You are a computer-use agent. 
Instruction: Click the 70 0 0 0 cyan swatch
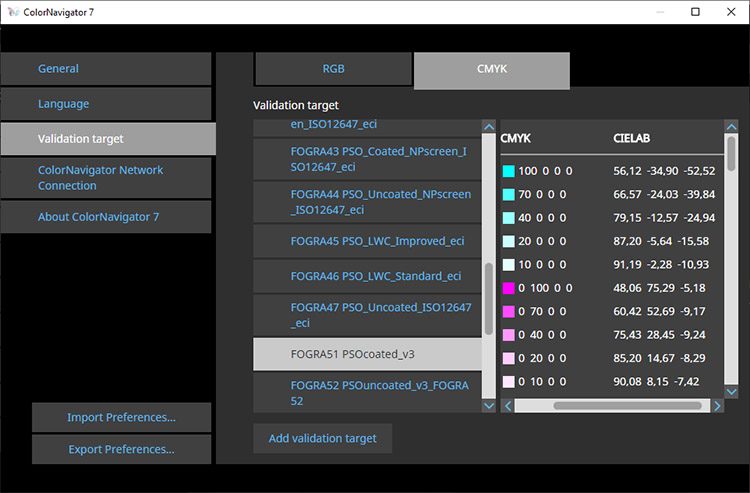[509, 195]
